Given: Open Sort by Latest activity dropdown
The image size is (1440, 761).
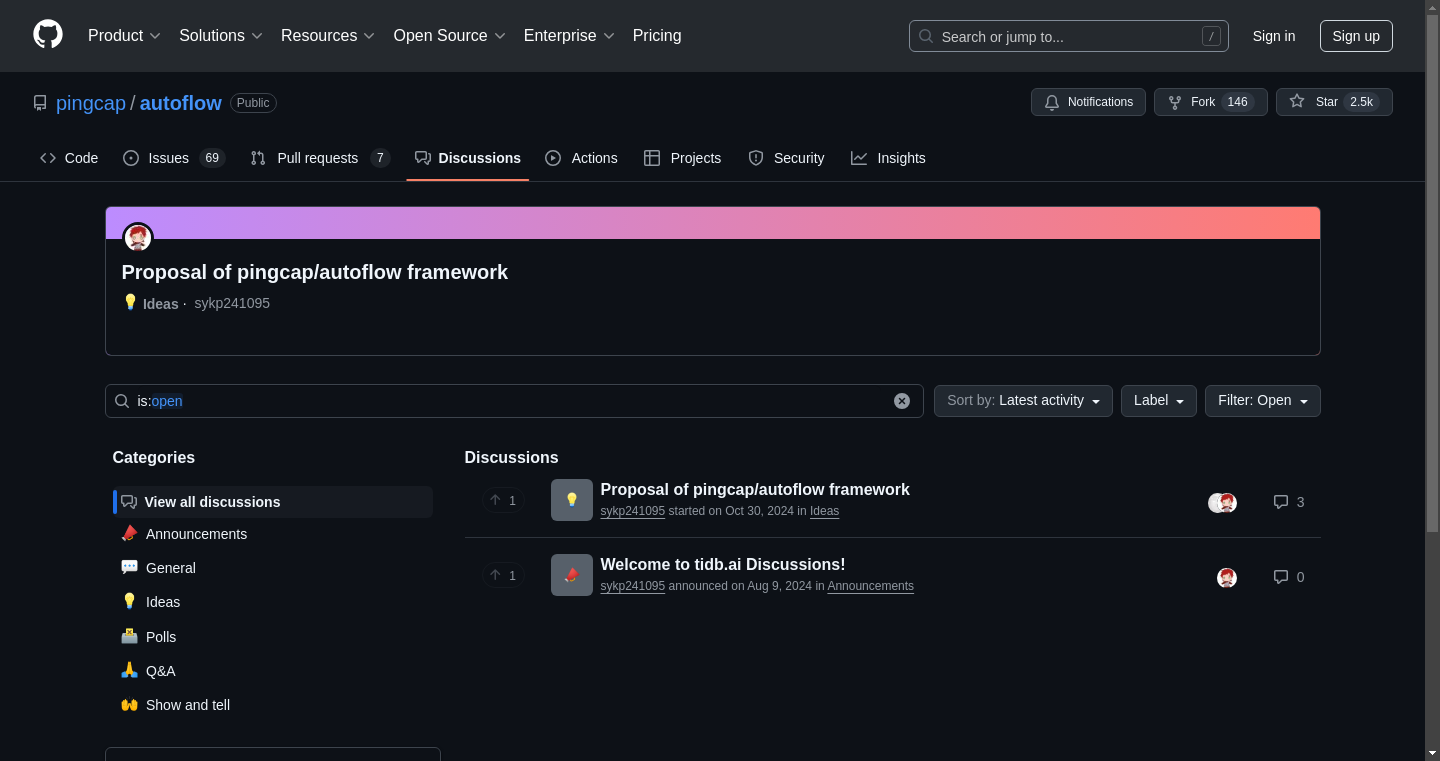Looking at the screenshot, I should point(1023,401).
